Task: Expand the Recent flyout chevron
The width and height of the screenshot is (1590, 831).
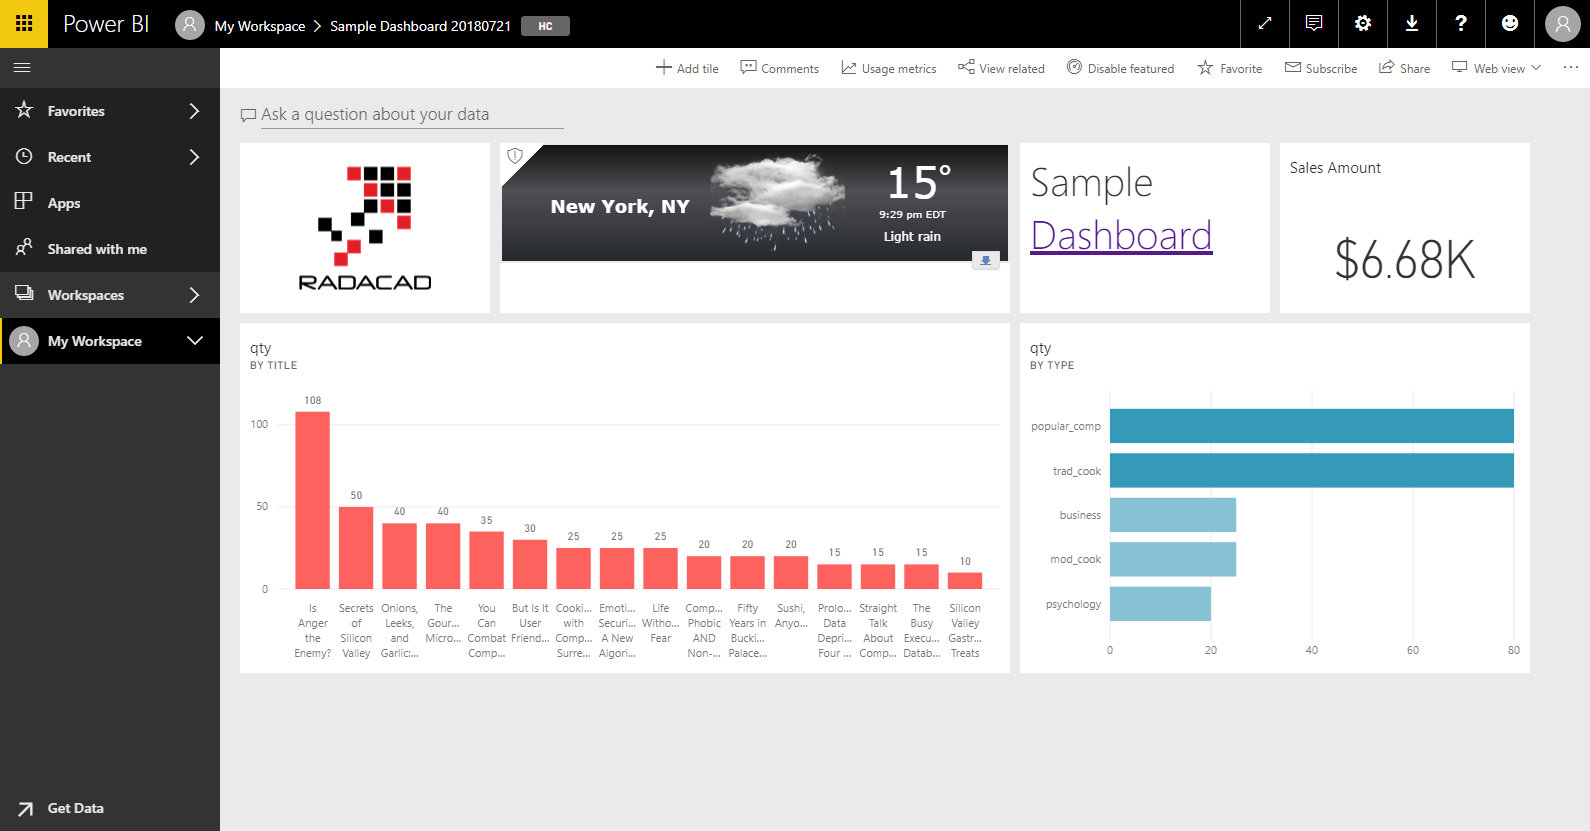Action: click(x=194, y=157)
